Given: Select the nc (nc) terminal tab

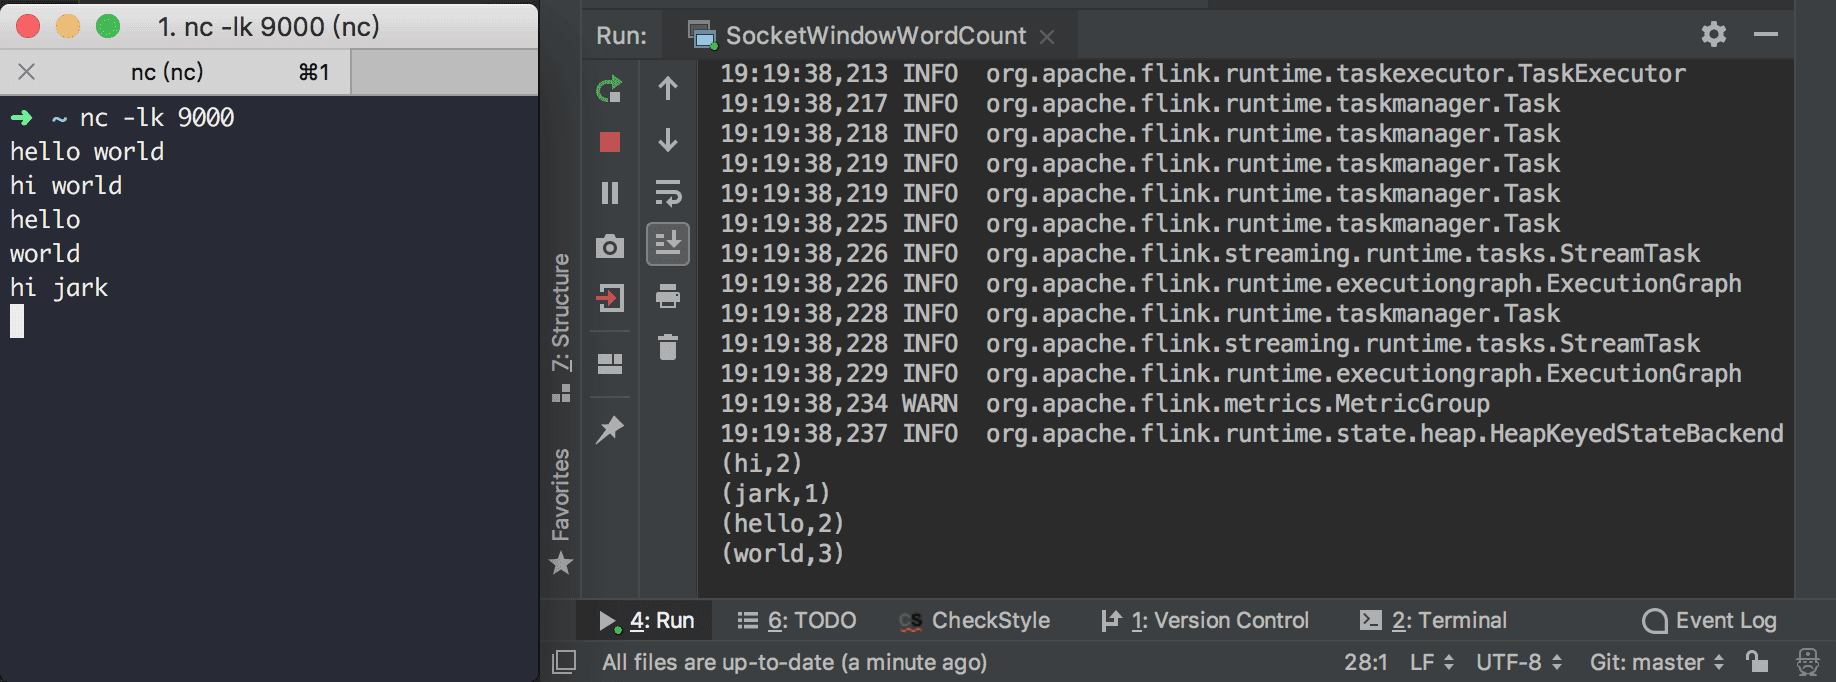Looking at the screenshot, I should (x=175, y=72).
